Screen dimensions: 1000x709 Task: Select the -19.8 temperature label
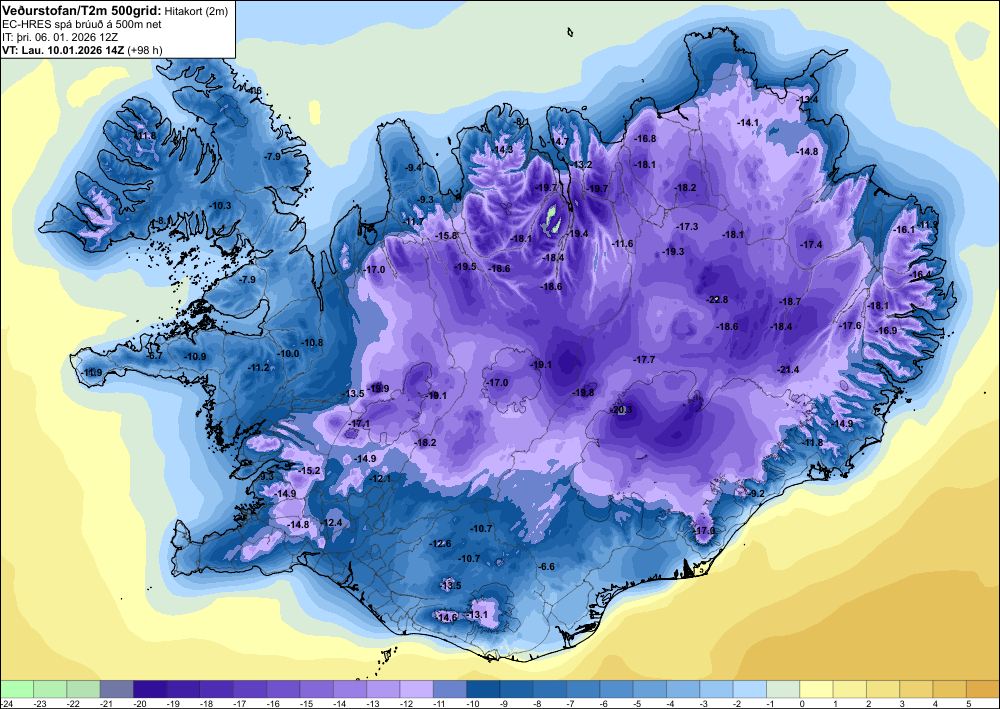point(583,392)
